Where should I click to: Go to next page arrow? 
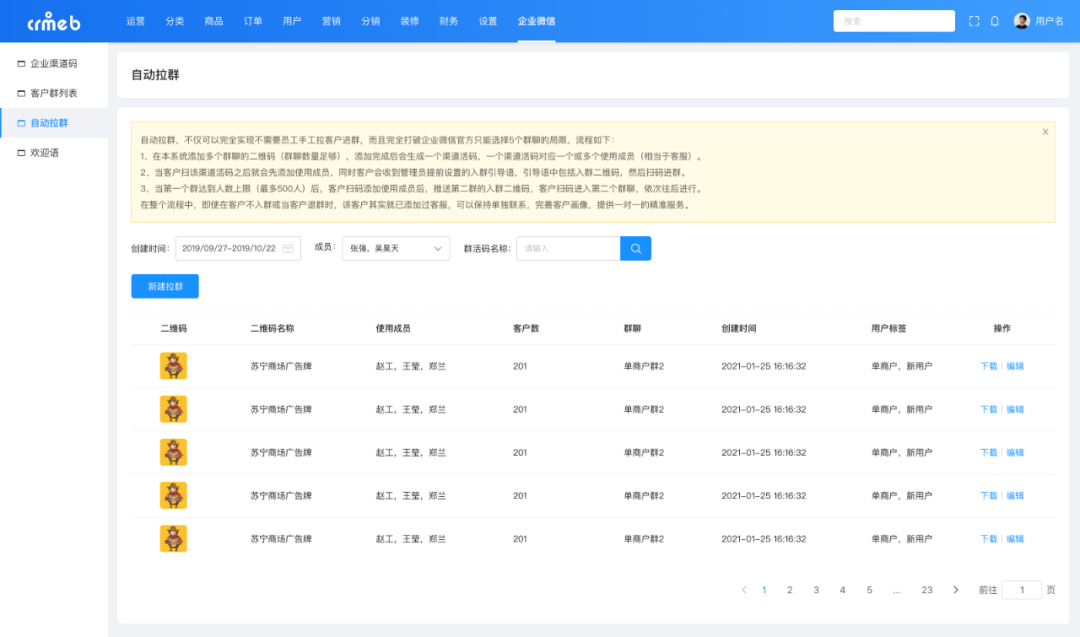955,589
